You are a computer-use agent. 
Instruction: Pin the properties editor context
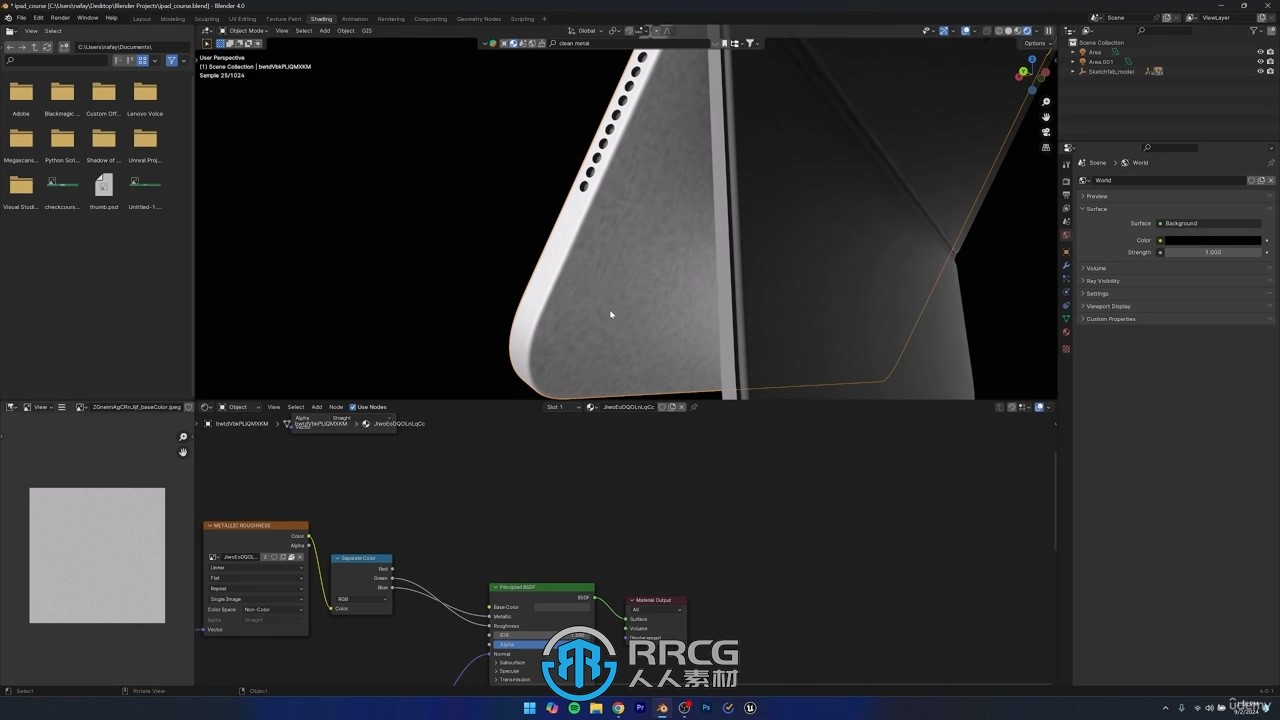1271,162
